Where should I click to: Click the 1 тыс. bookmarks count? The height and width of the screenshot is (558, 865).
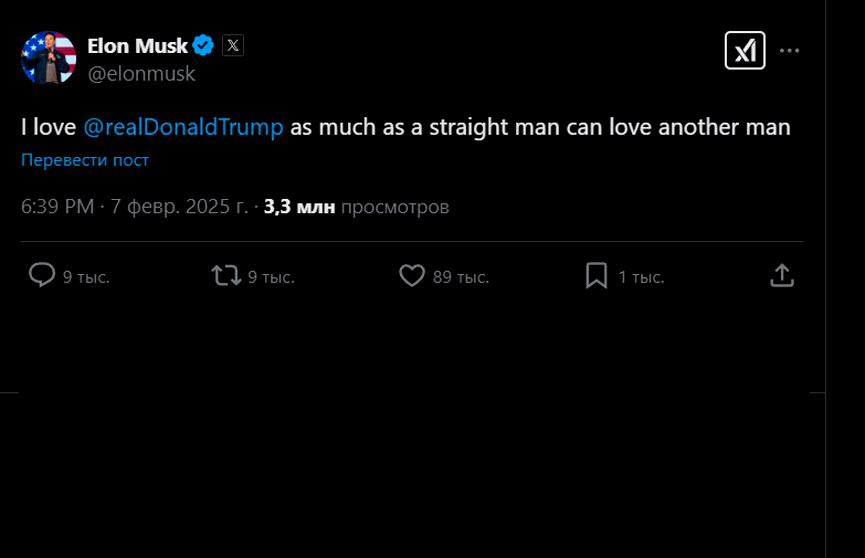click(641, 277)
